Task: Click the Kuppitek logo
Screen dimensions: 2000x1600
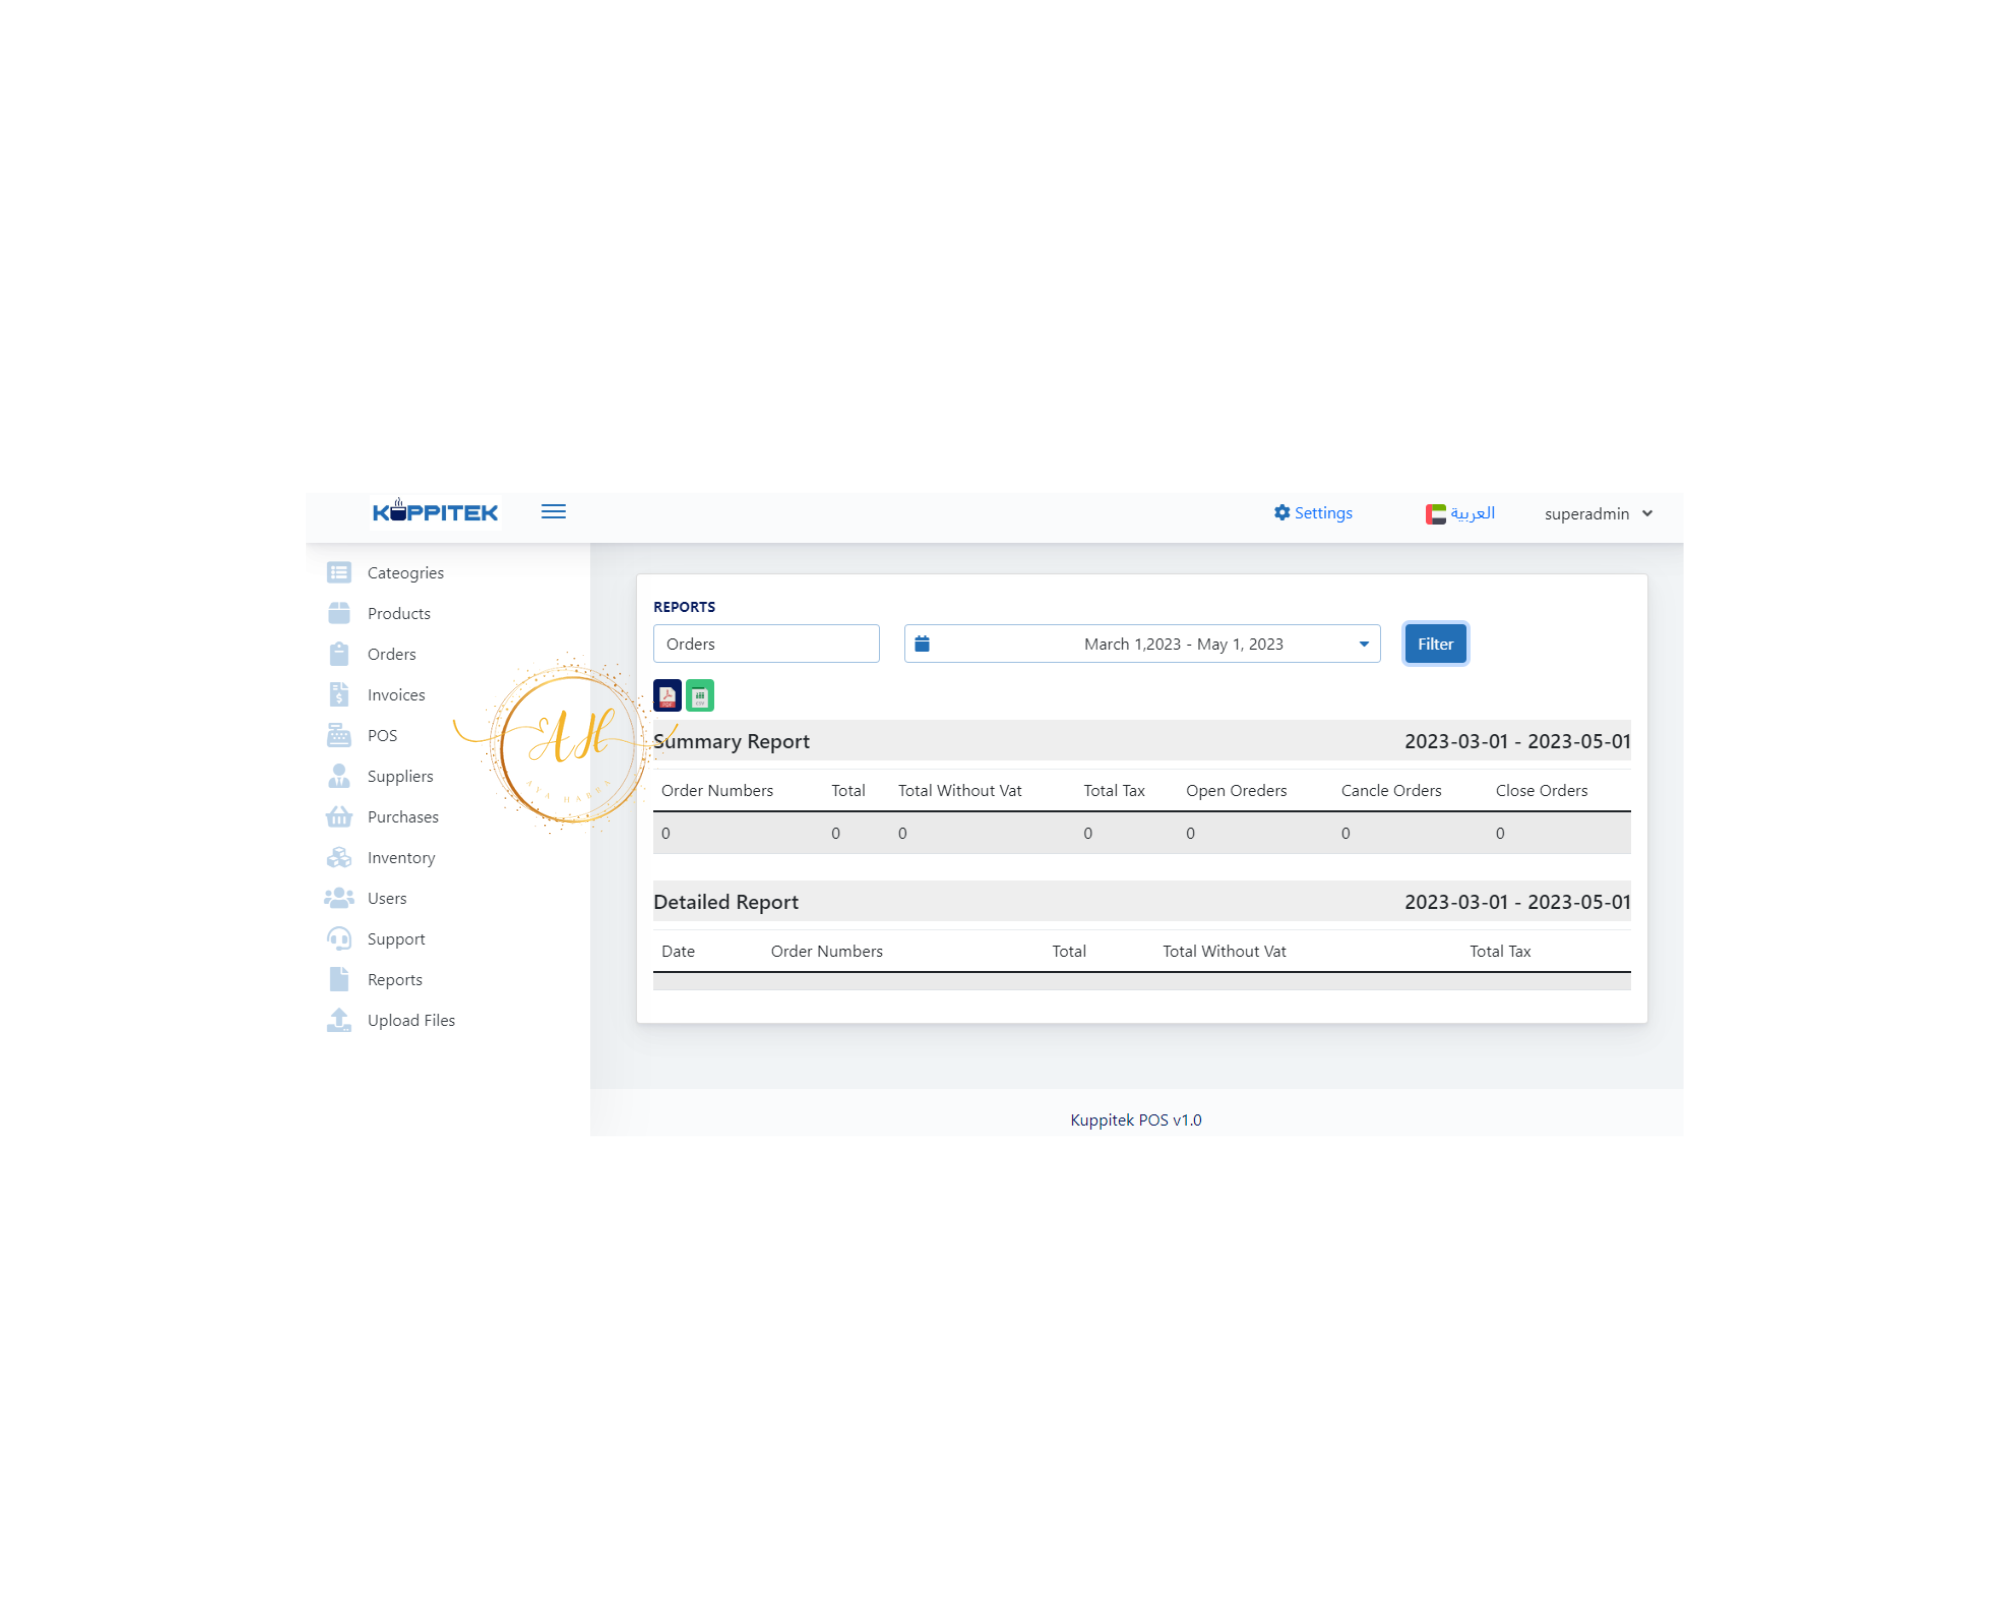Action: 435,512
